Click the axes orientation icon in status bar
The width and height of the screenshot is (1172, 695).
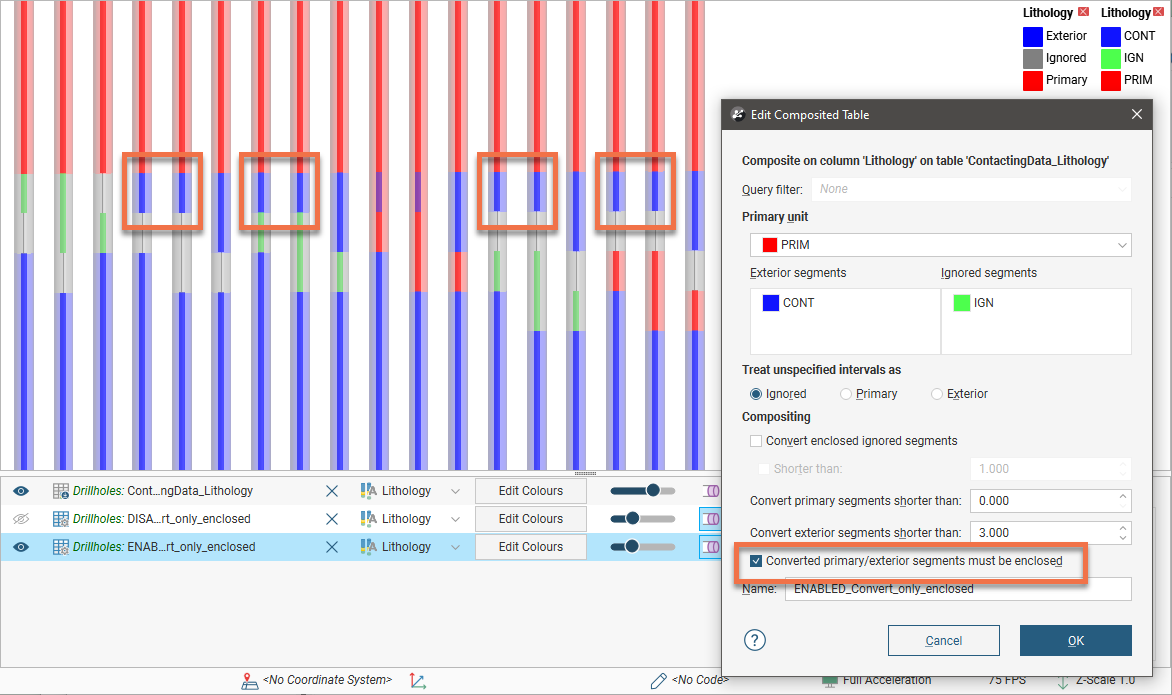click(x=418, y=681)
